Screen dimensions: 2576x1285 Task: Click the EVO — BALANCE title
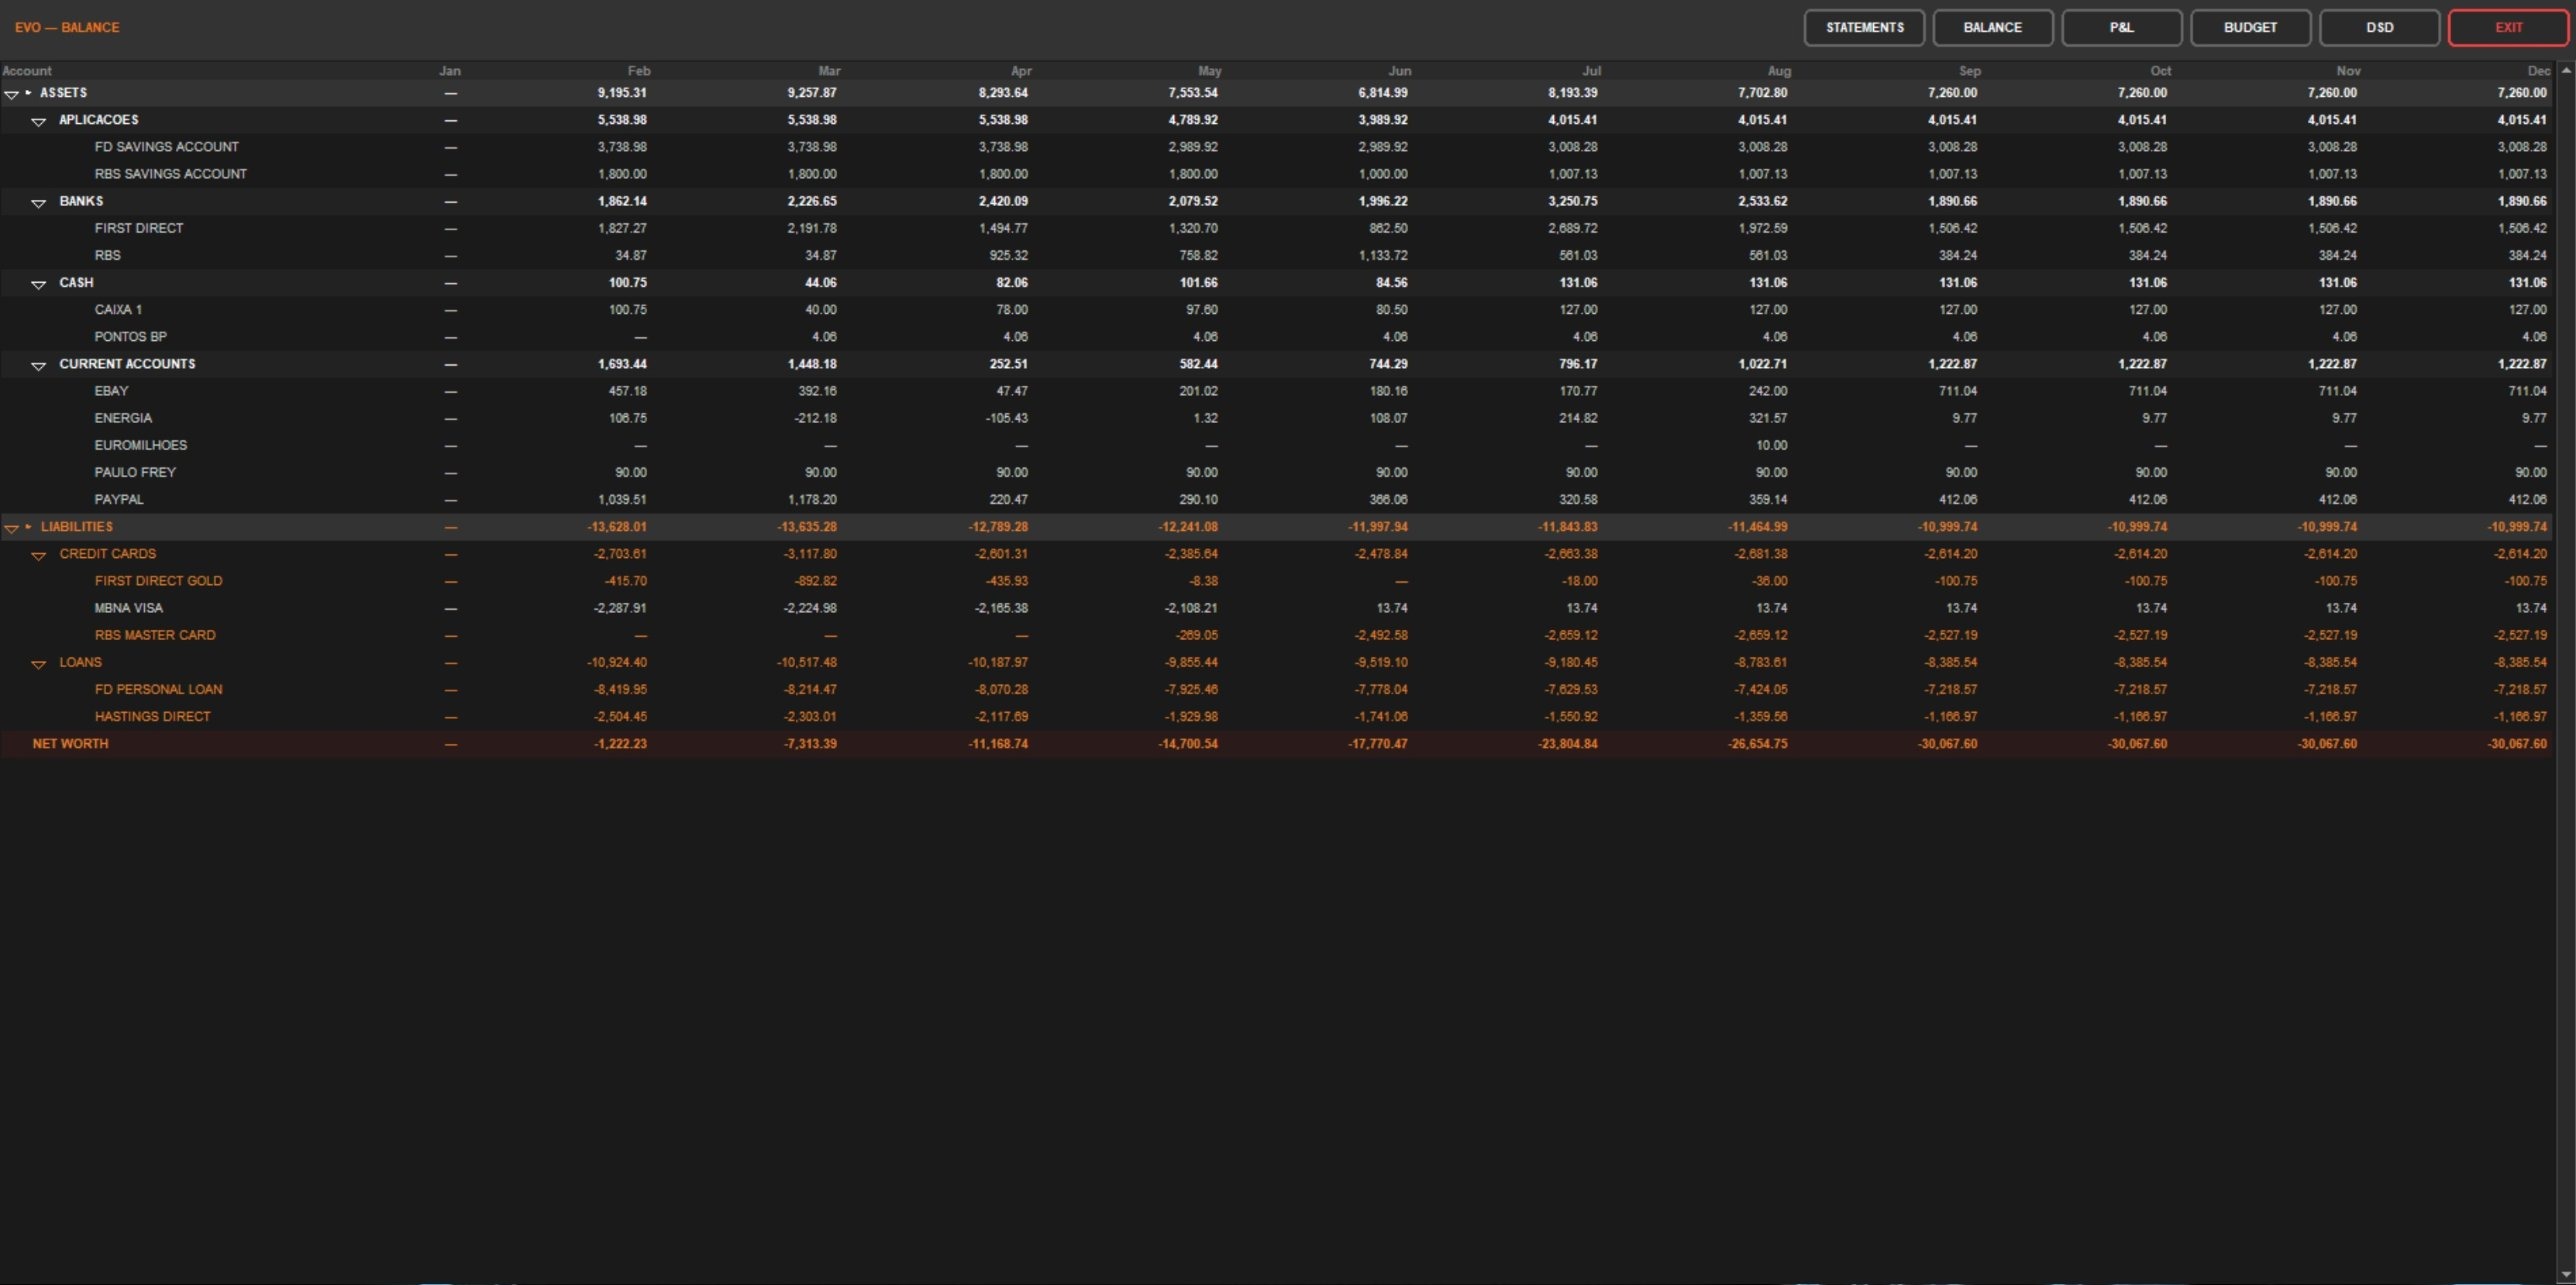click(x=67, y=28)
